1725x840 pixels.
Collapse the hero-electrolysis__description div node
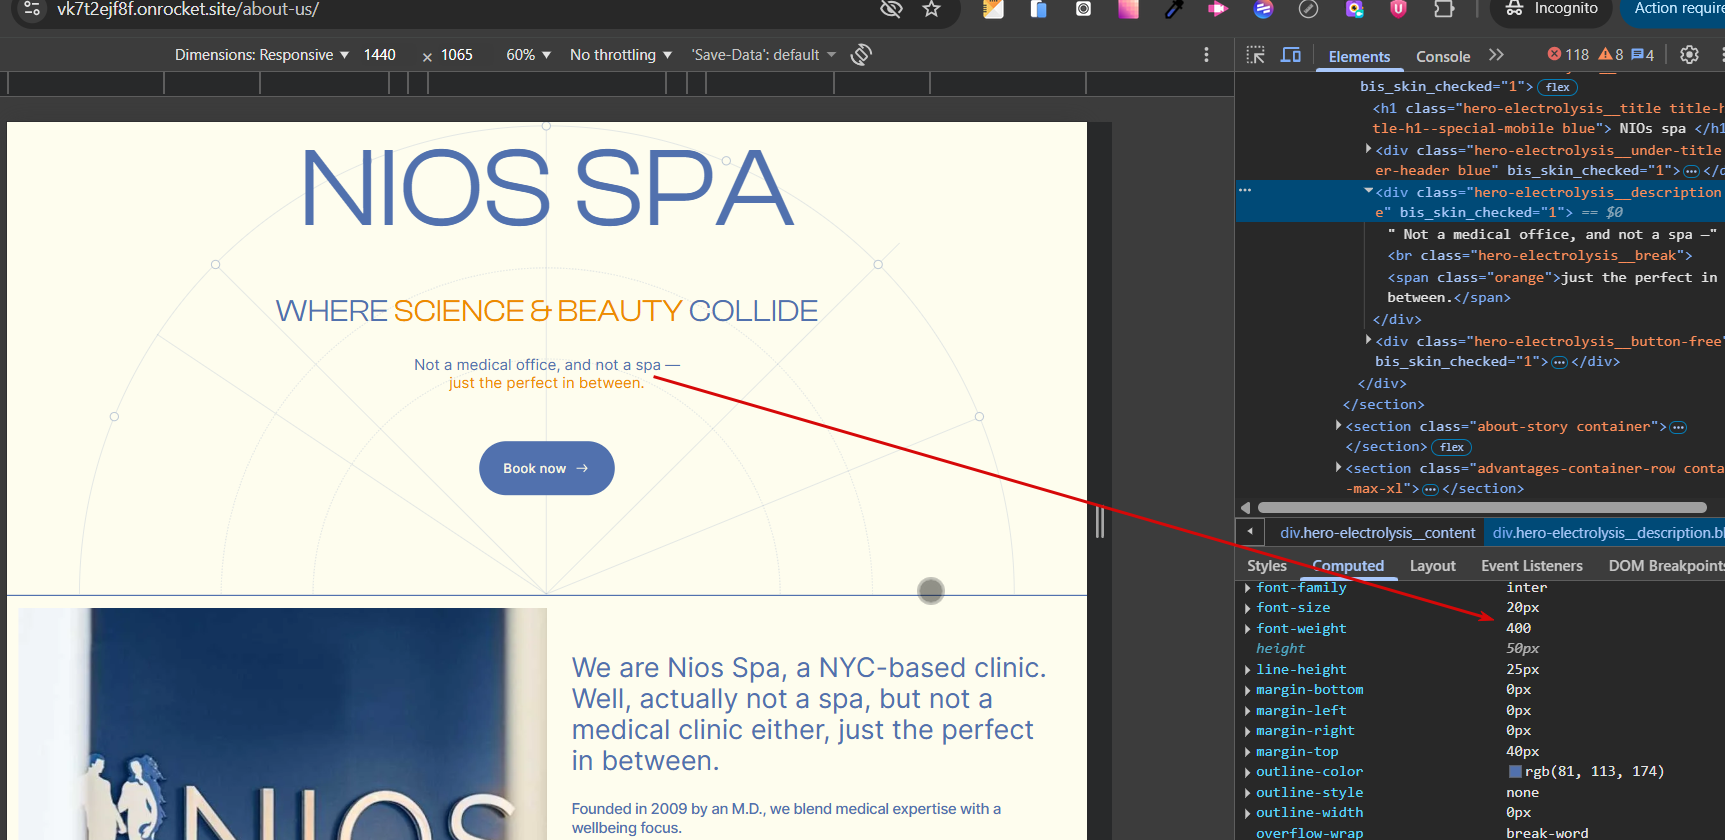point(1368,191)
